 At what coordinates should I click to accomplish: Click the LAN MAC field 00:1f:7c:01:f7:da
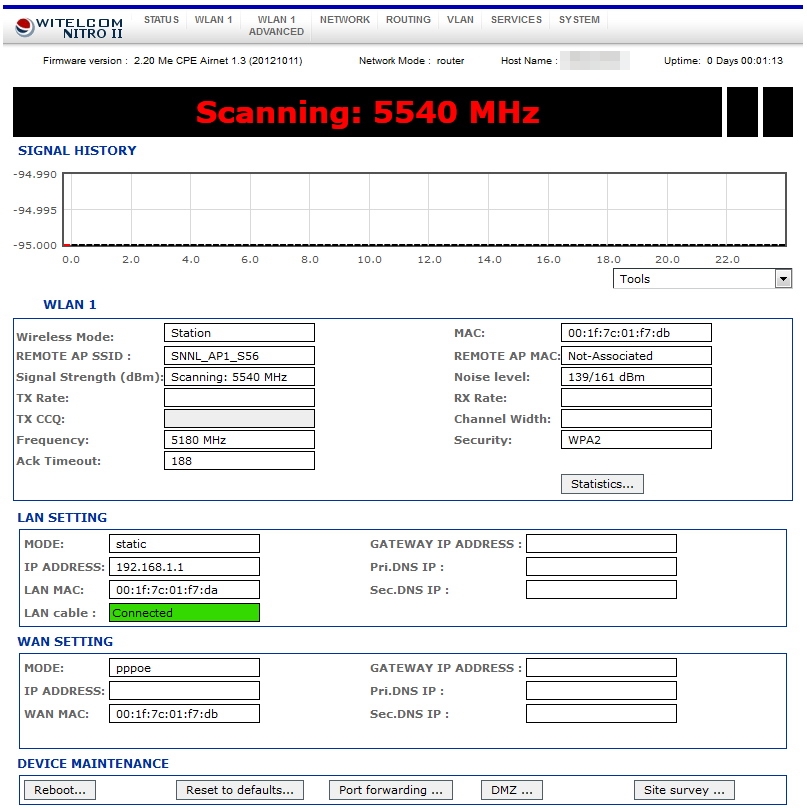click(184, 590)
